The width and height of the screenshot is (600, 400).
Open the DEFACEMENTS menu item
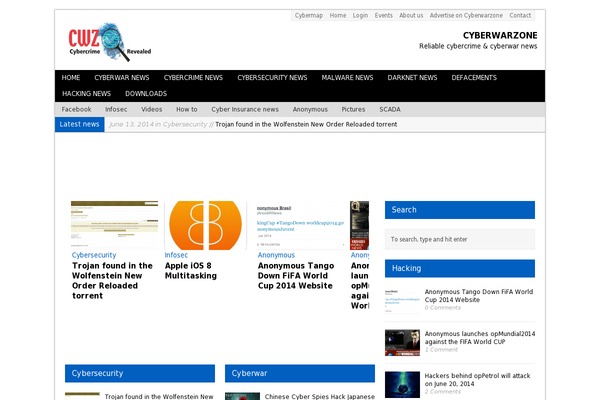tap(474, 78)
